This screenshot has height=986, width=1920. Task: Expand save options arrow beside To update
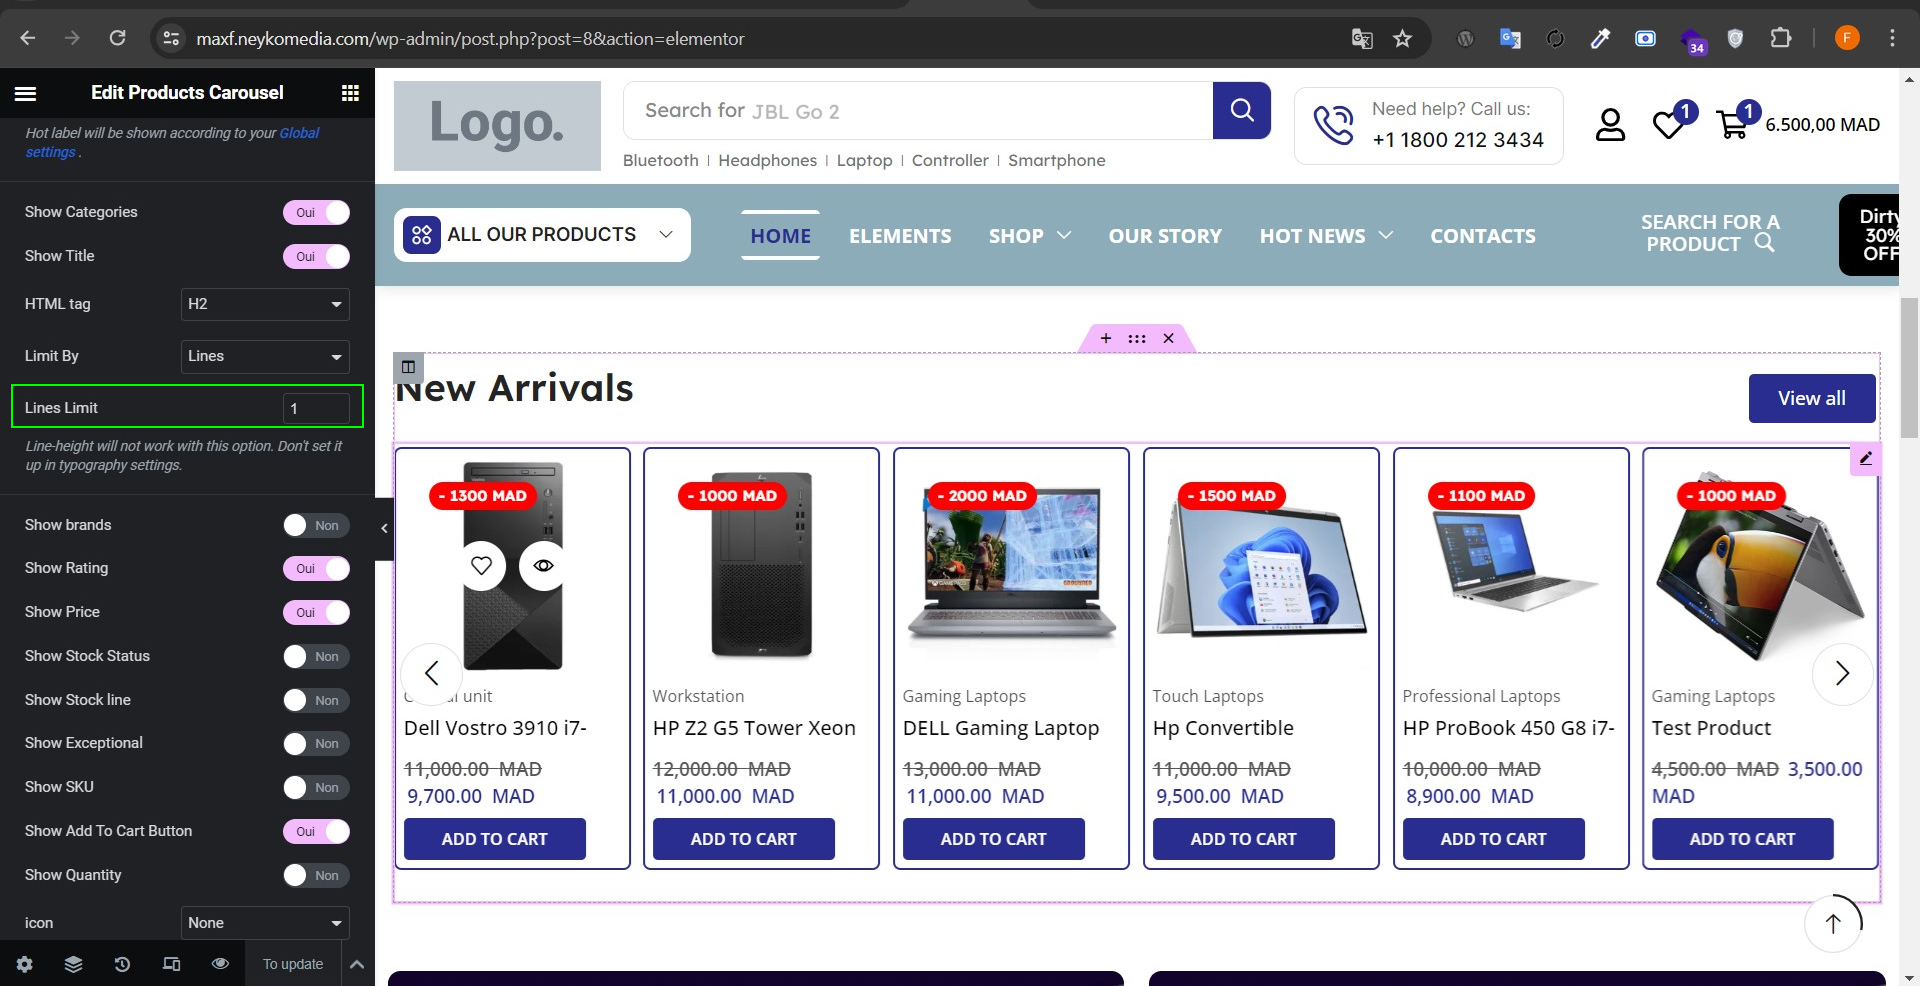coord(357,964)
